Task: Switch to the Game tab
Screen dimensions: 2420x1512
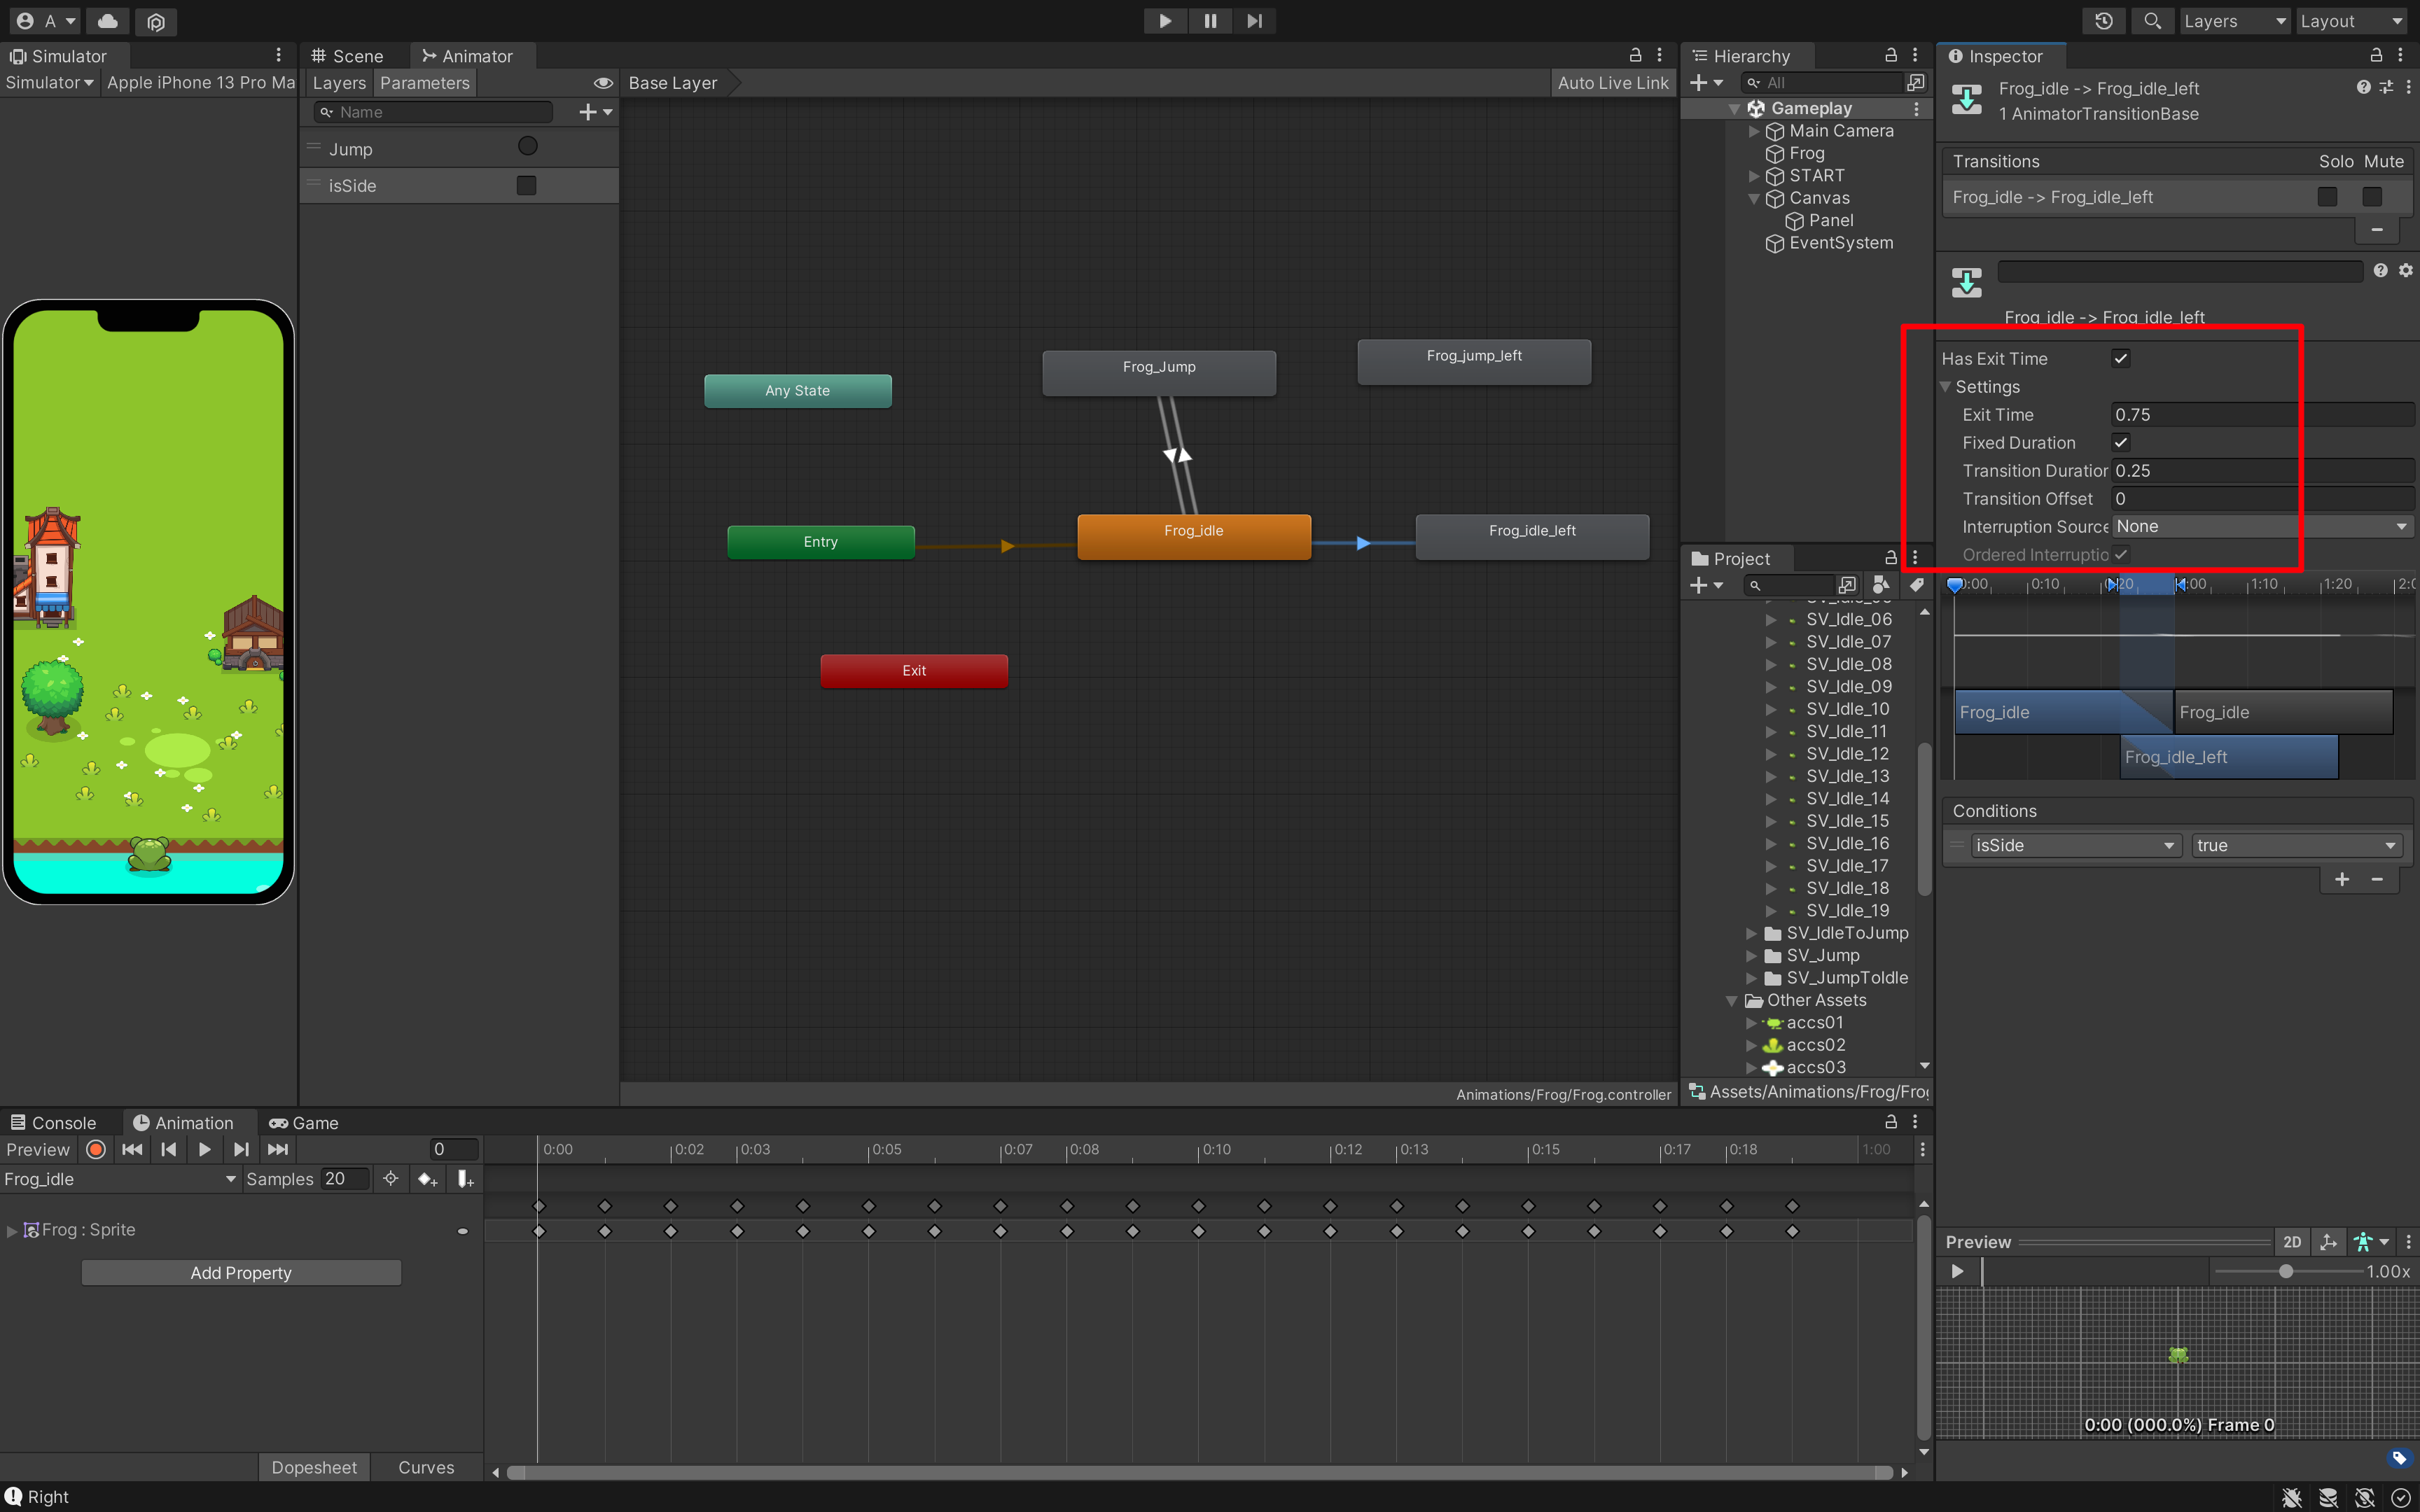Action: [x=304, y=1123]
